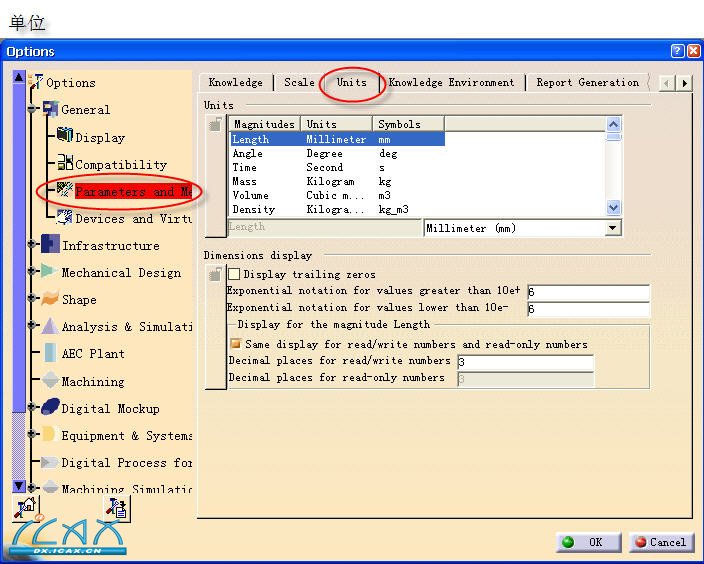Image resolution: width=704 pixels, height=564 pixels.
Task: Toggle Same display for read/write numbers
Action: click(235, 344)
